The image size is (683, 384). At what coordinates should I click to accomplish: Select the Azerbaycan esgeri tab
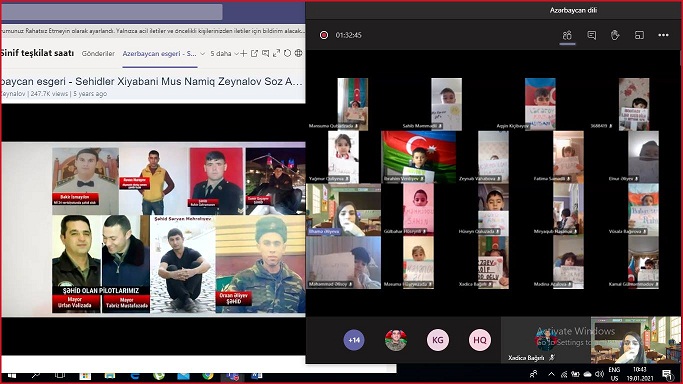pos(159,54)
